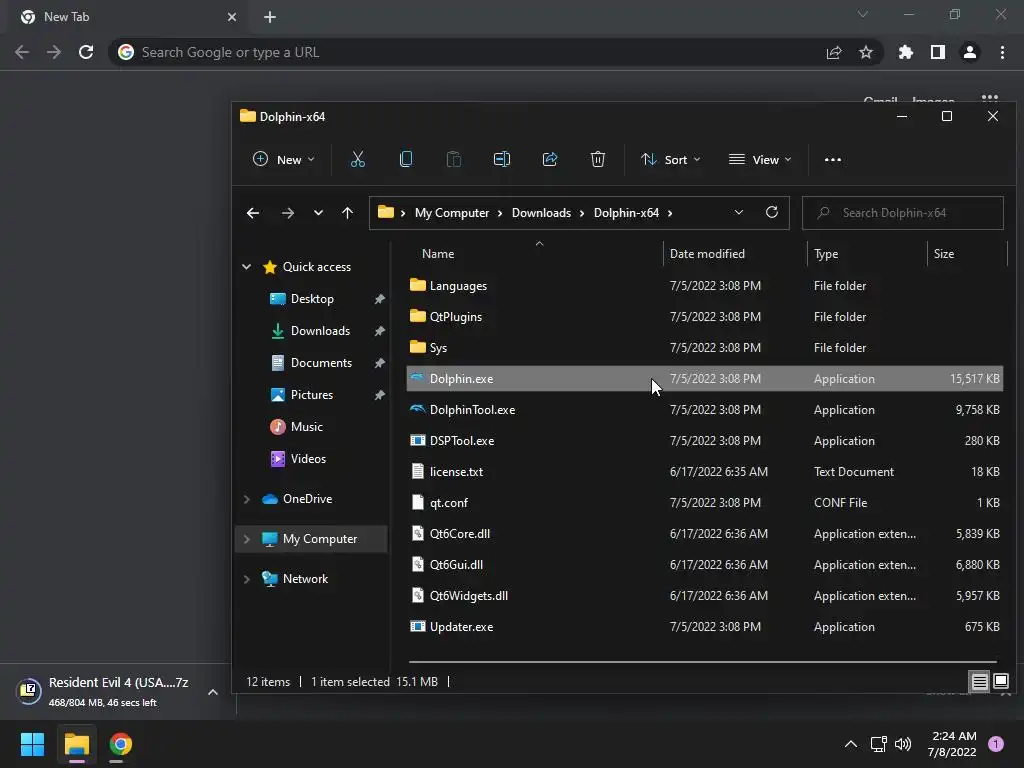Open the View dropdown menu
Screen dimensions: 1024x768
coord(760,159)
